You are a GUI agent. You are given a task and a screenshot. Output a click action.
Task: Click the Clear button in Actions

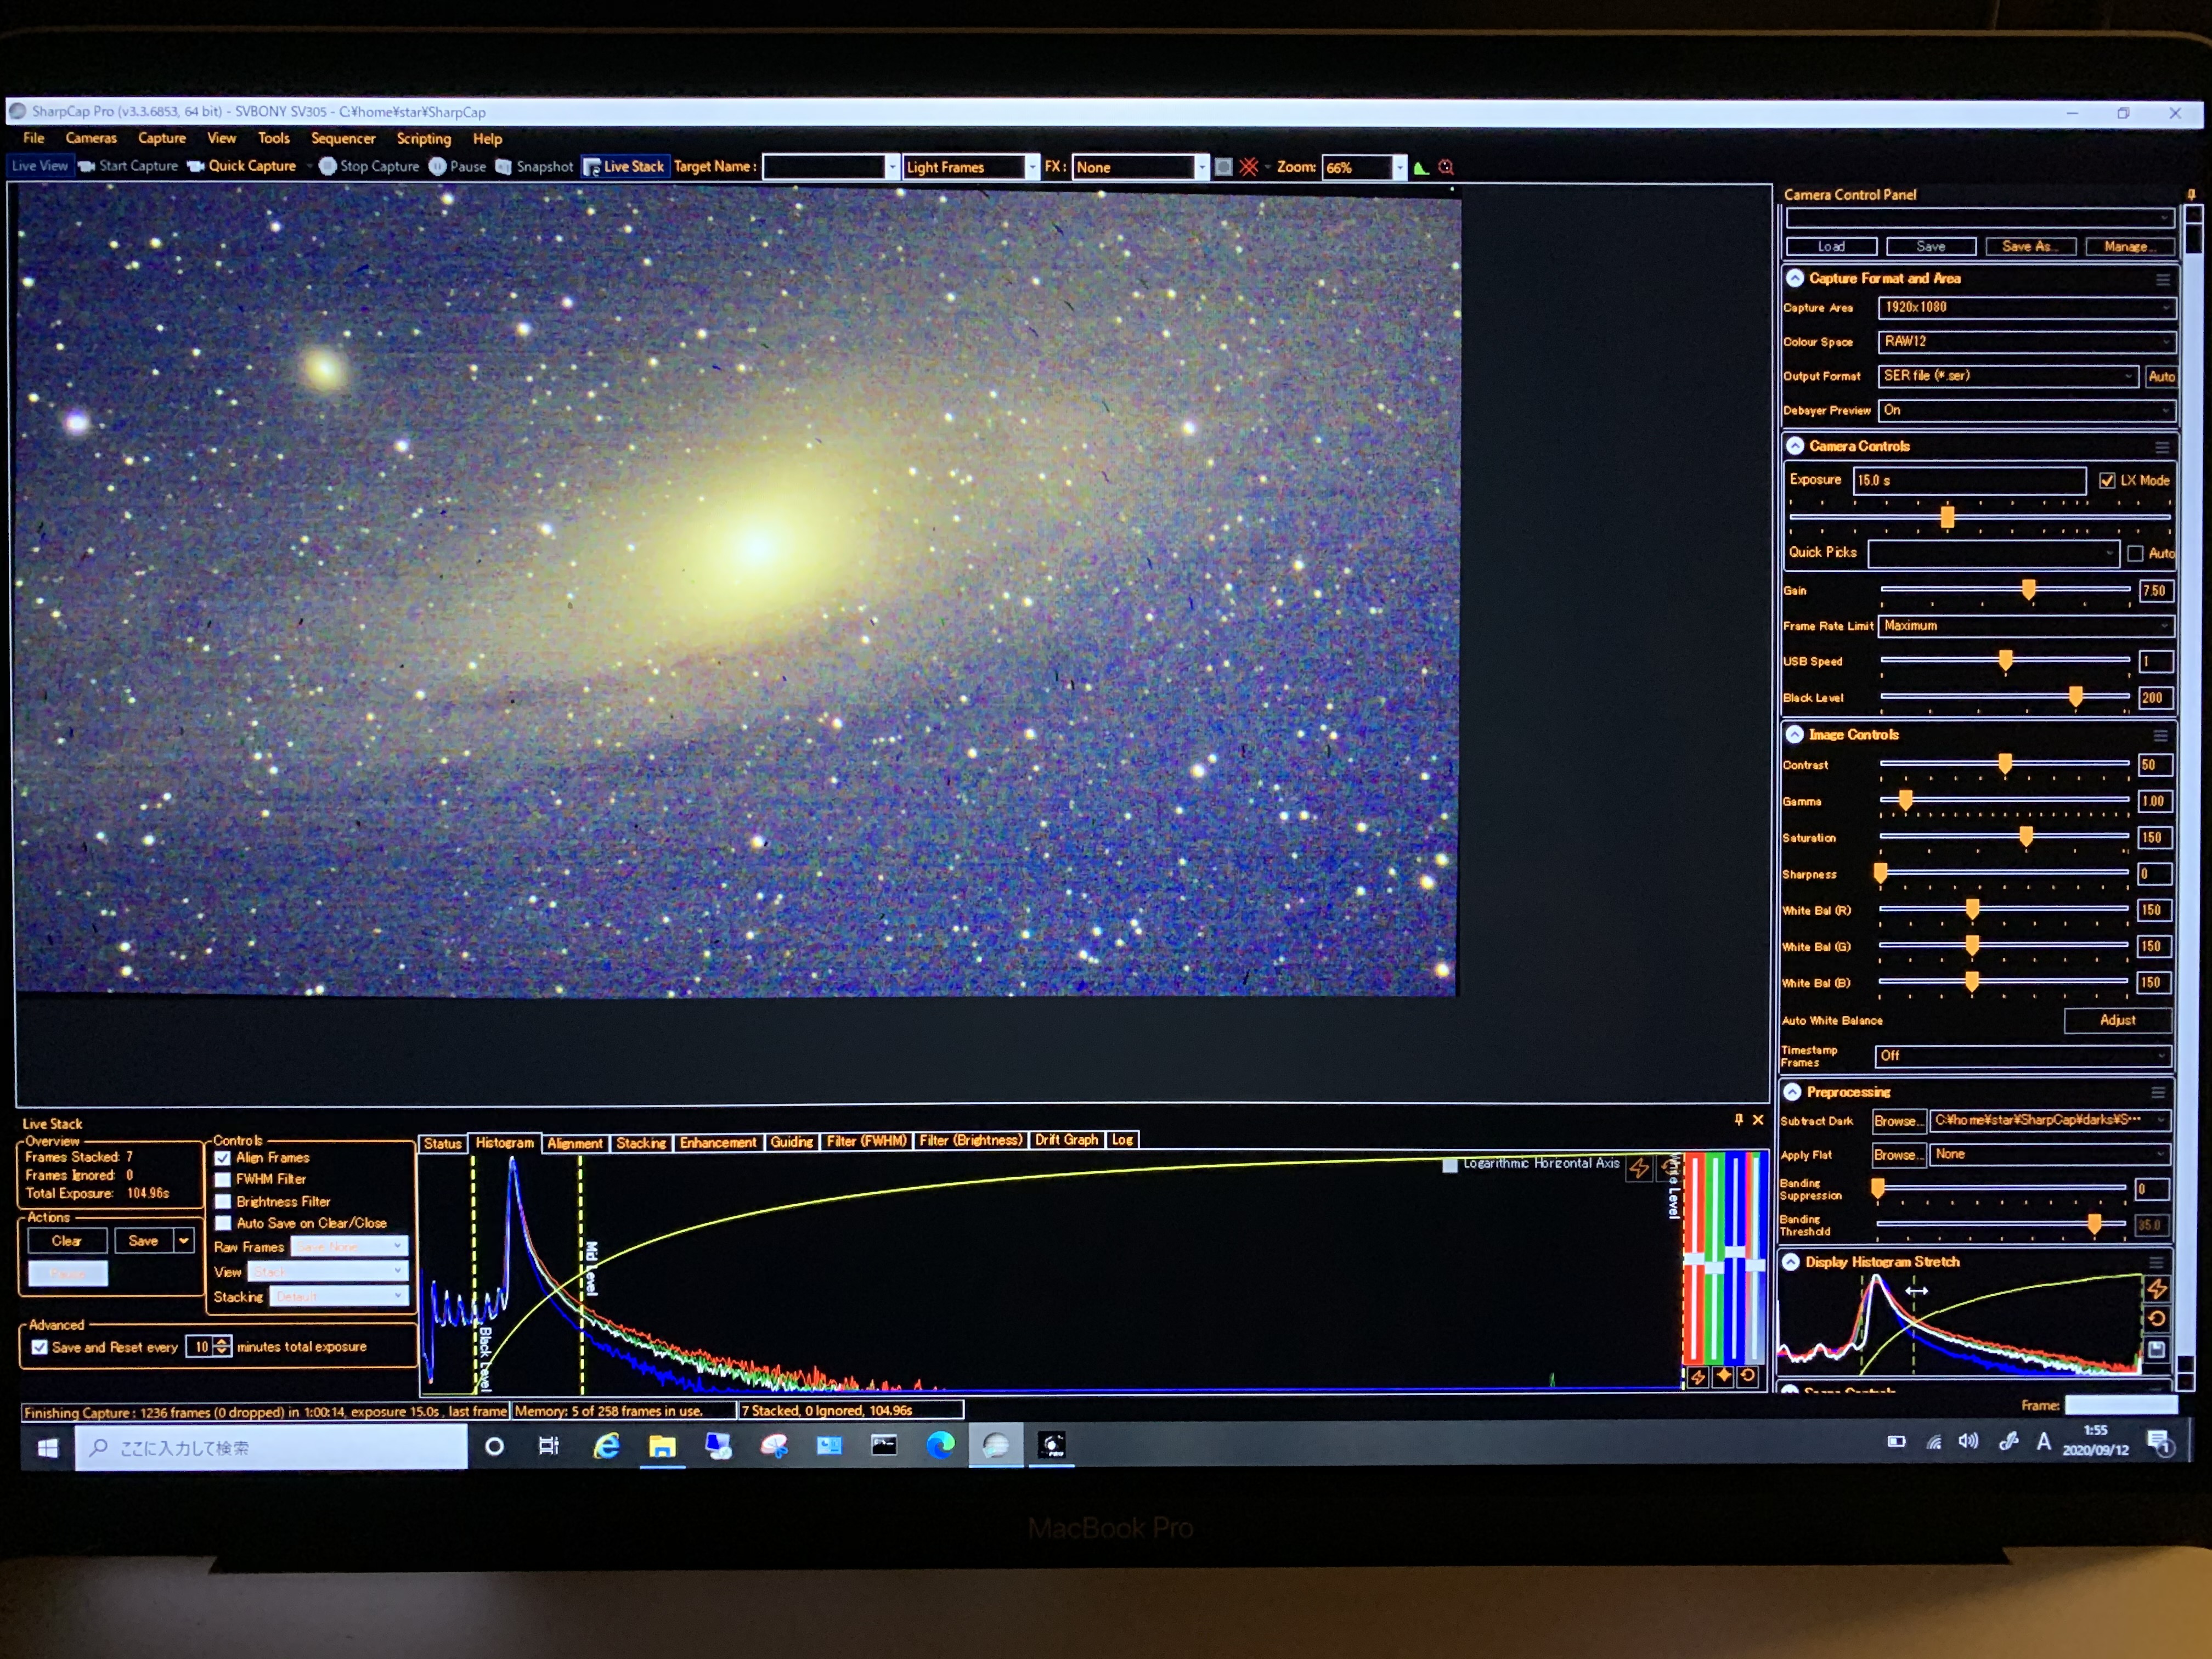[67, 1241]
